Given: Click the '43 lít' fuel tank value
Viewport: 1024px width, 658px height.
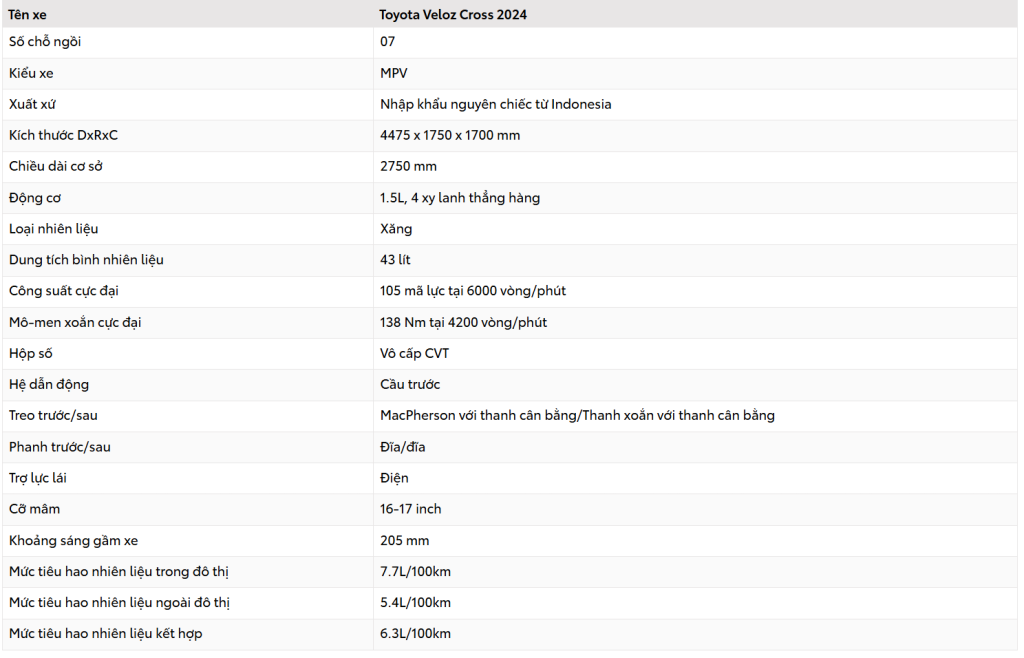Looking at the screenshot, I should pyautogui.click(x=396, y=260).
